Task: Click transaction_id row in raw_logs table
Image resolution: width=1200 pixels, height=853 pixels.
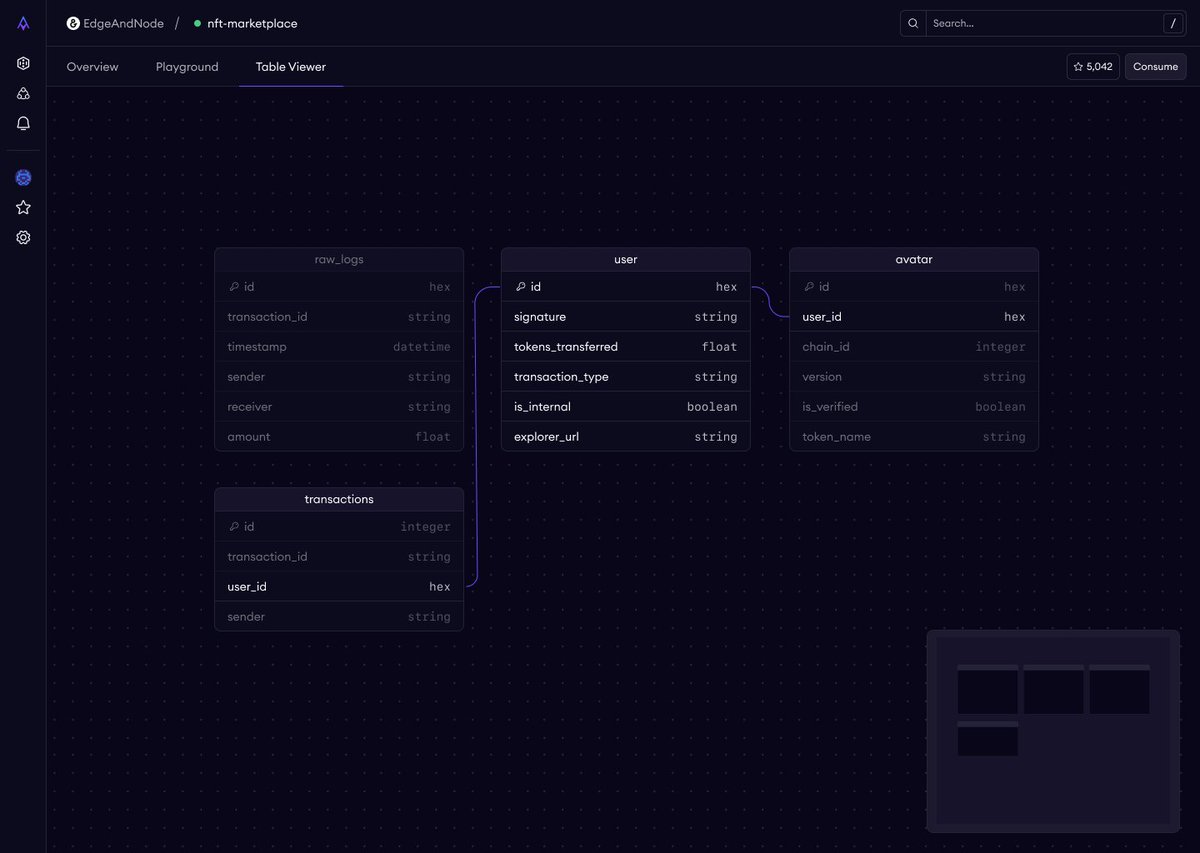Action: pos(339,317)
